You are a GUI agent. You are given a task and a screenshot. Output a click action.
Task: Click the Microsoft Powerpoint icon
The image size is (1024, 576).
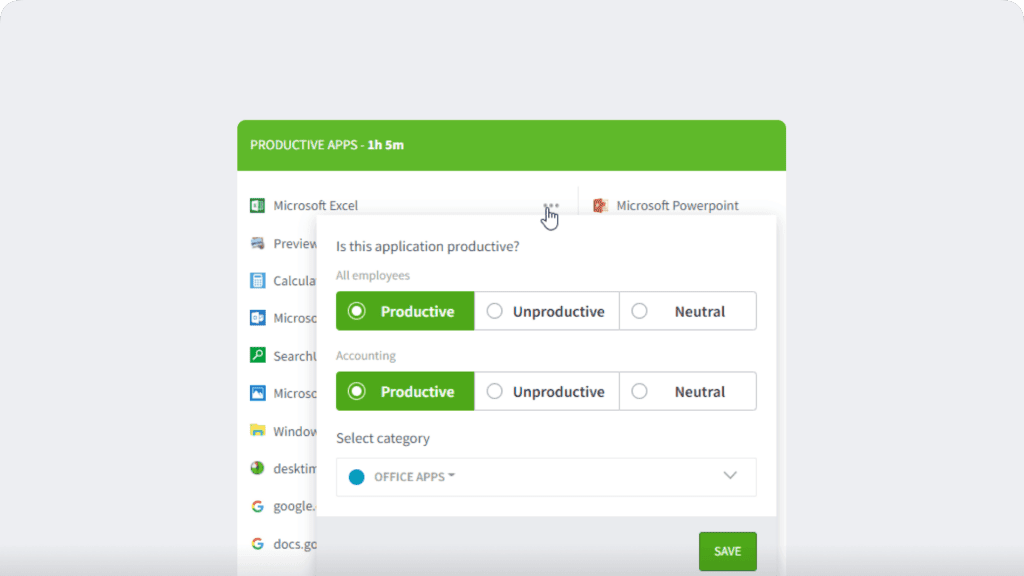600,205
